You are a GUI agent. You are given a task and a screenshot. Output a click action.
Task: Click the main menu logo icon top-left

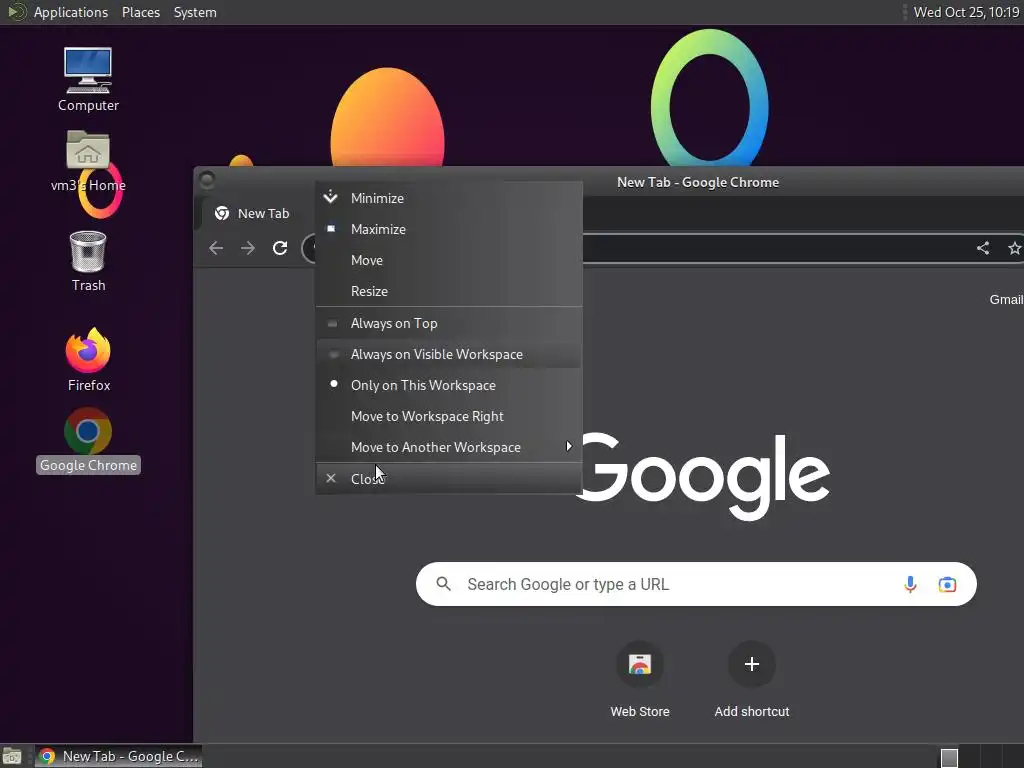(15, 12)
